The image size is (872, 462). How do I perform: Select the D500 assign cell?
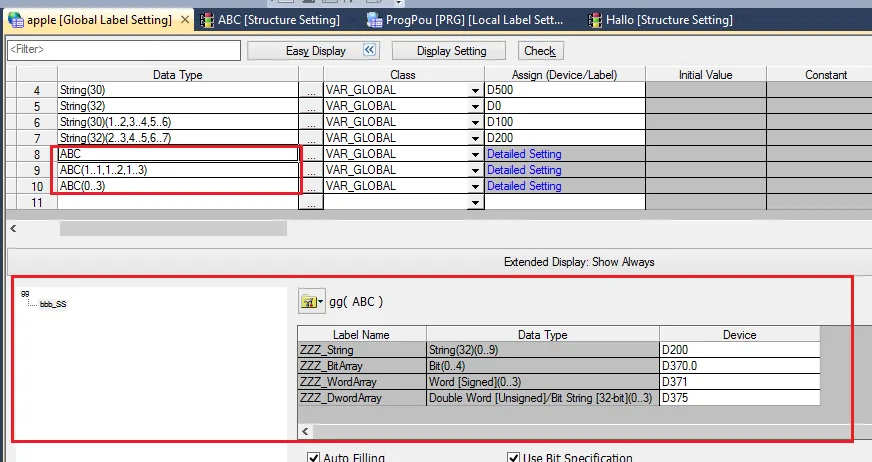[x=564, y=90]
